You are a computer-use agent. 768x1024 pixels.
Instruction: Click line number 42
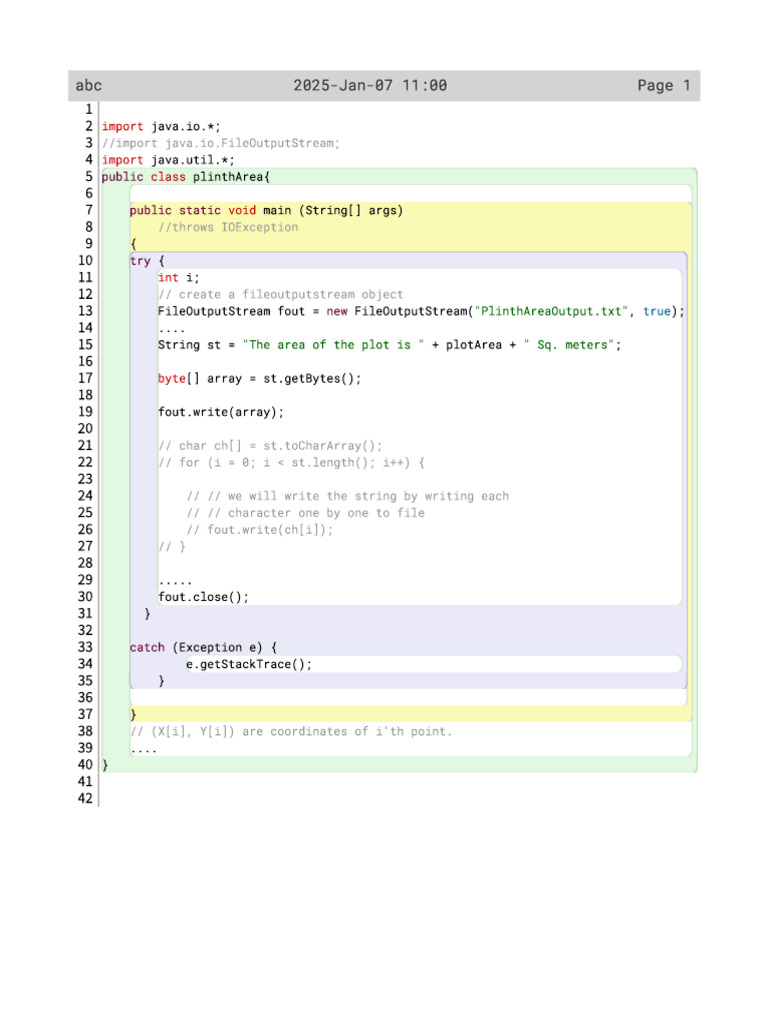point(86,799)
